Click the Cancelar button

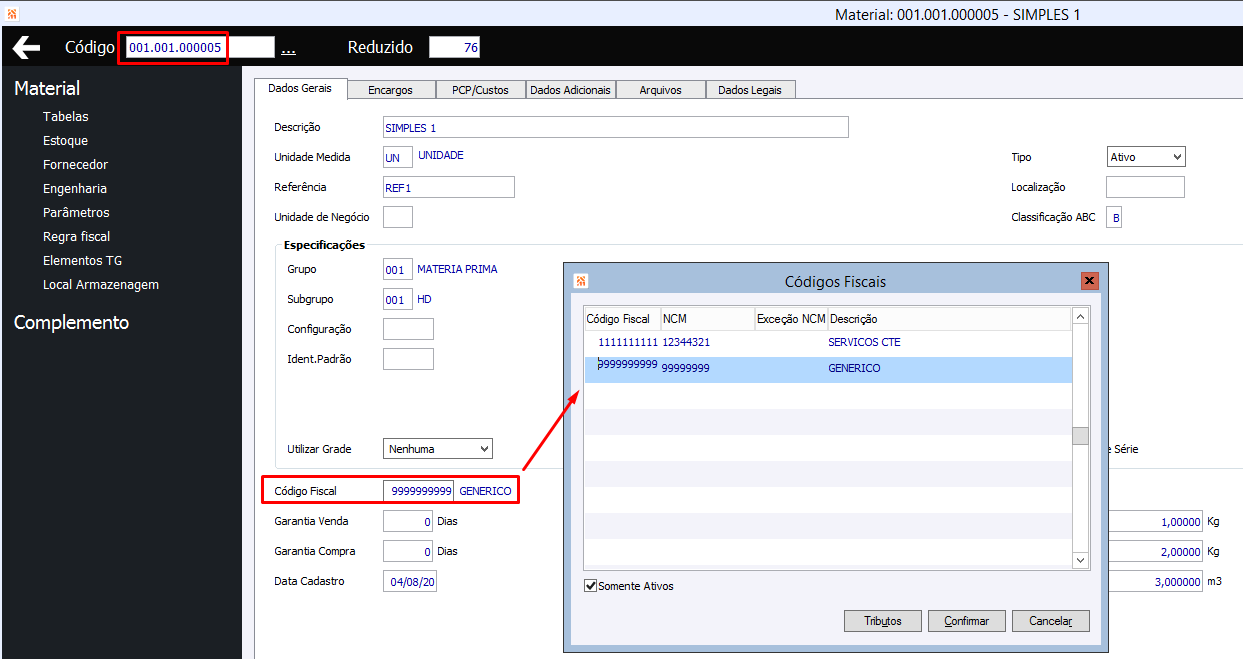pos(1050,621)
